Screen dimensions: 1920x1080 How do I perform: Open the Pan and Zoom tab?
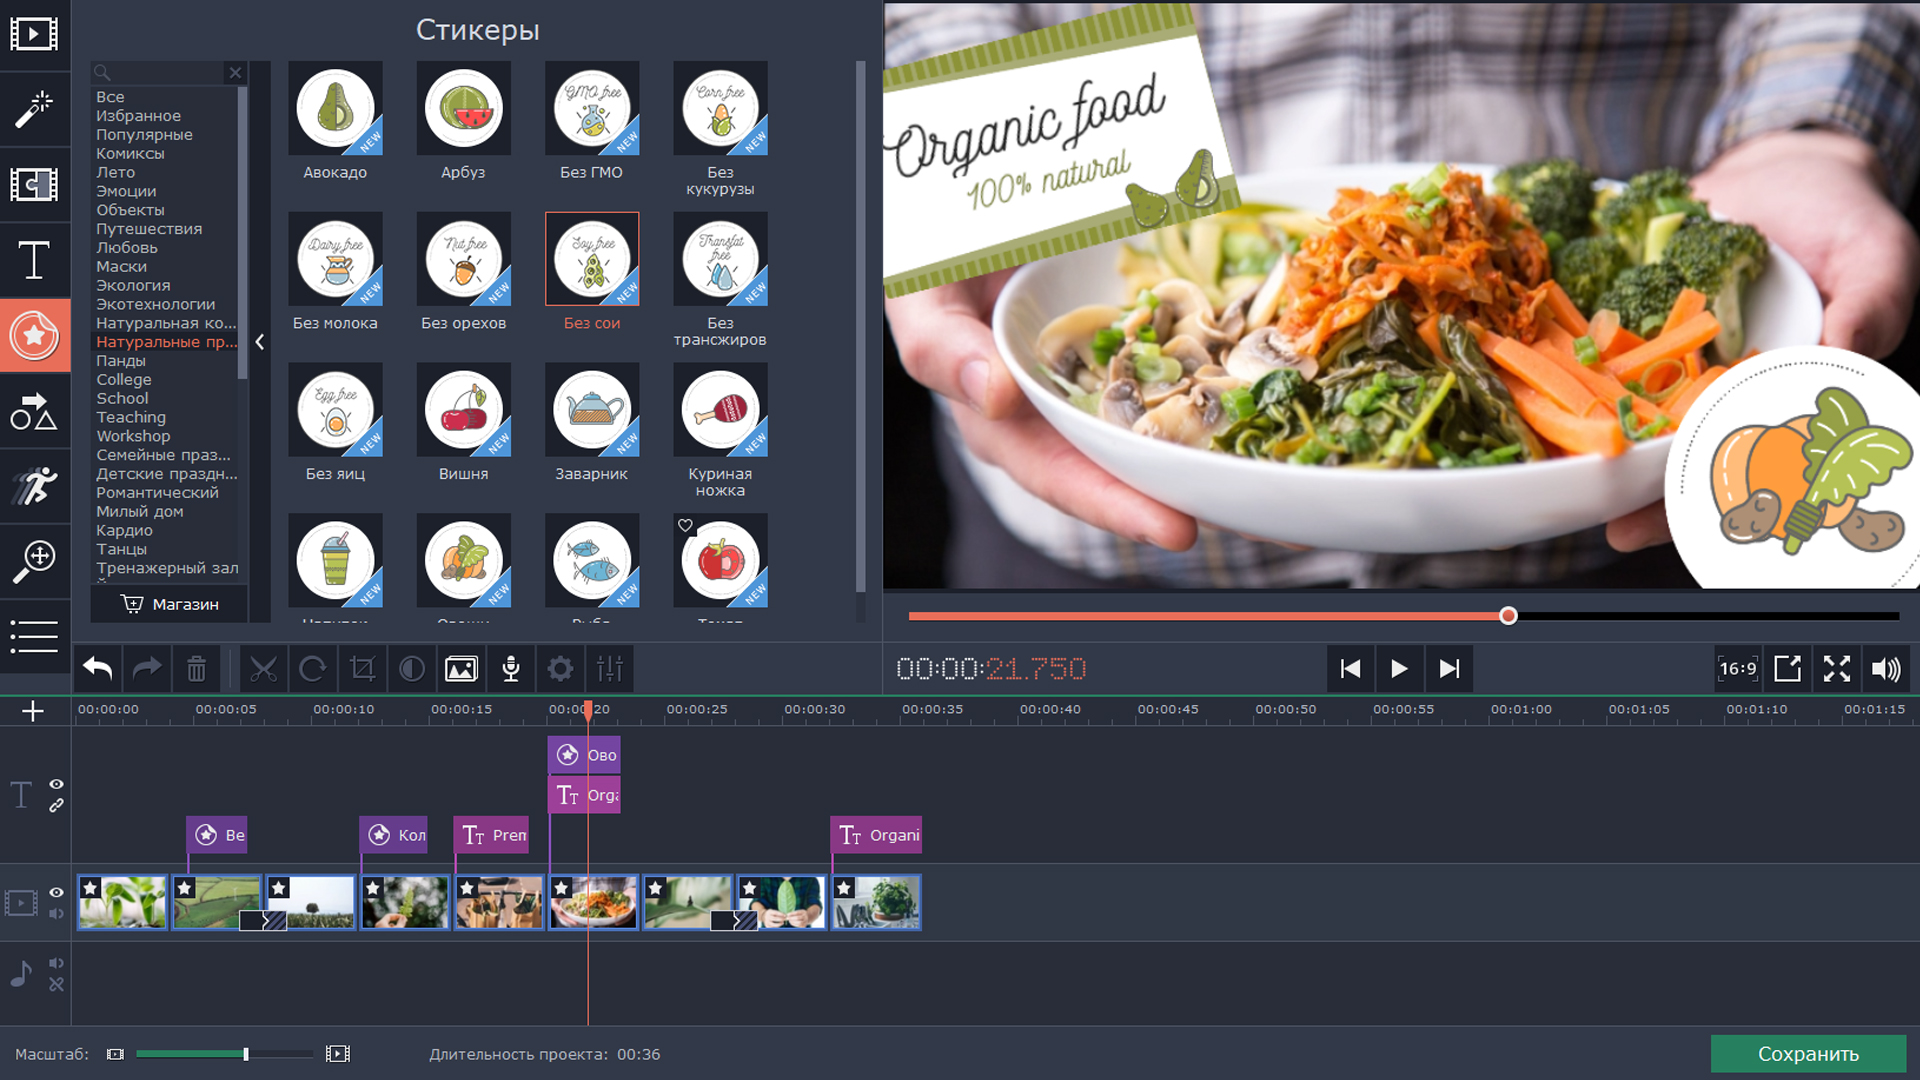pos(34,561)
